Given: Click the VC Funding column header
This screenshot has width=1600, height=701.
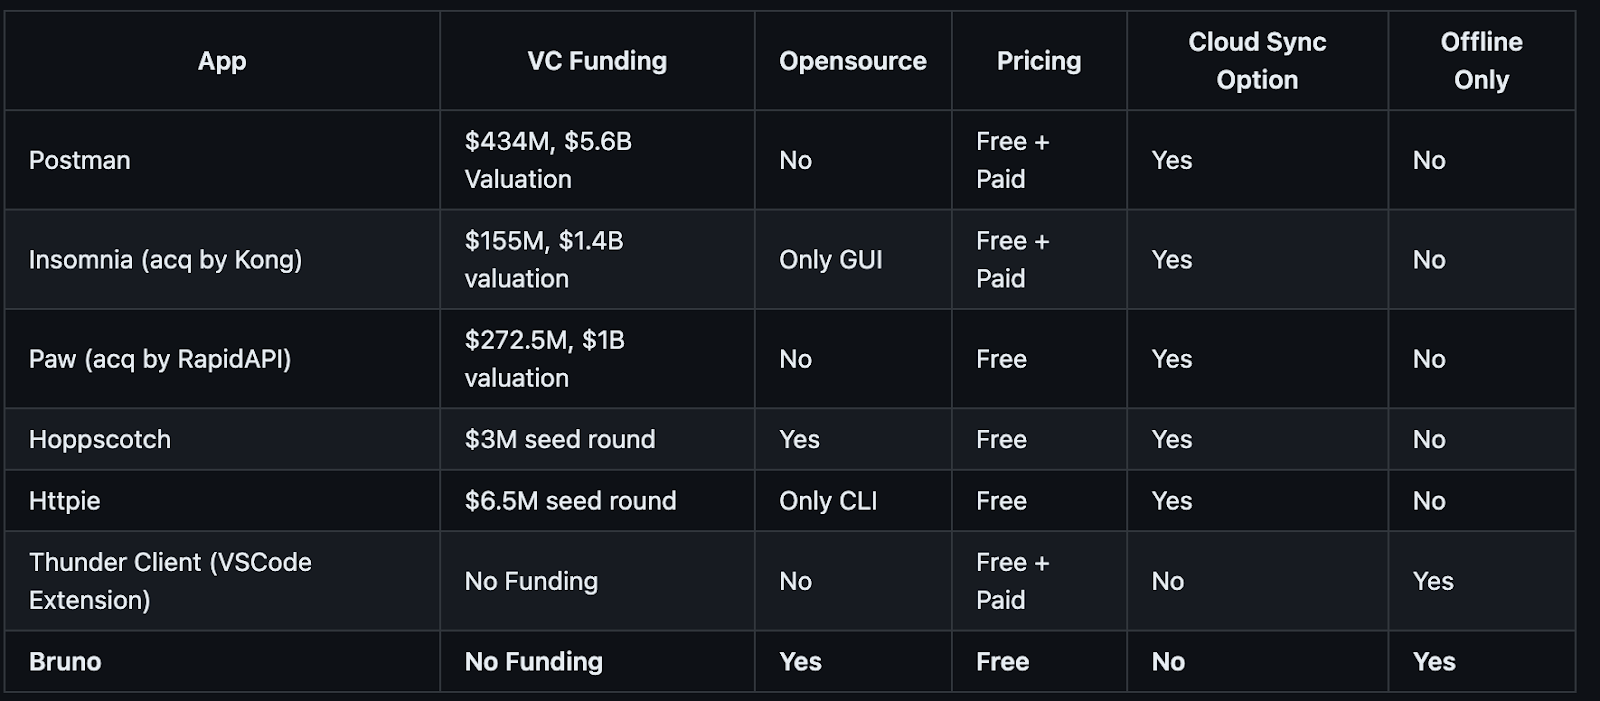Looking at the screenshot, I should point(597,61).
